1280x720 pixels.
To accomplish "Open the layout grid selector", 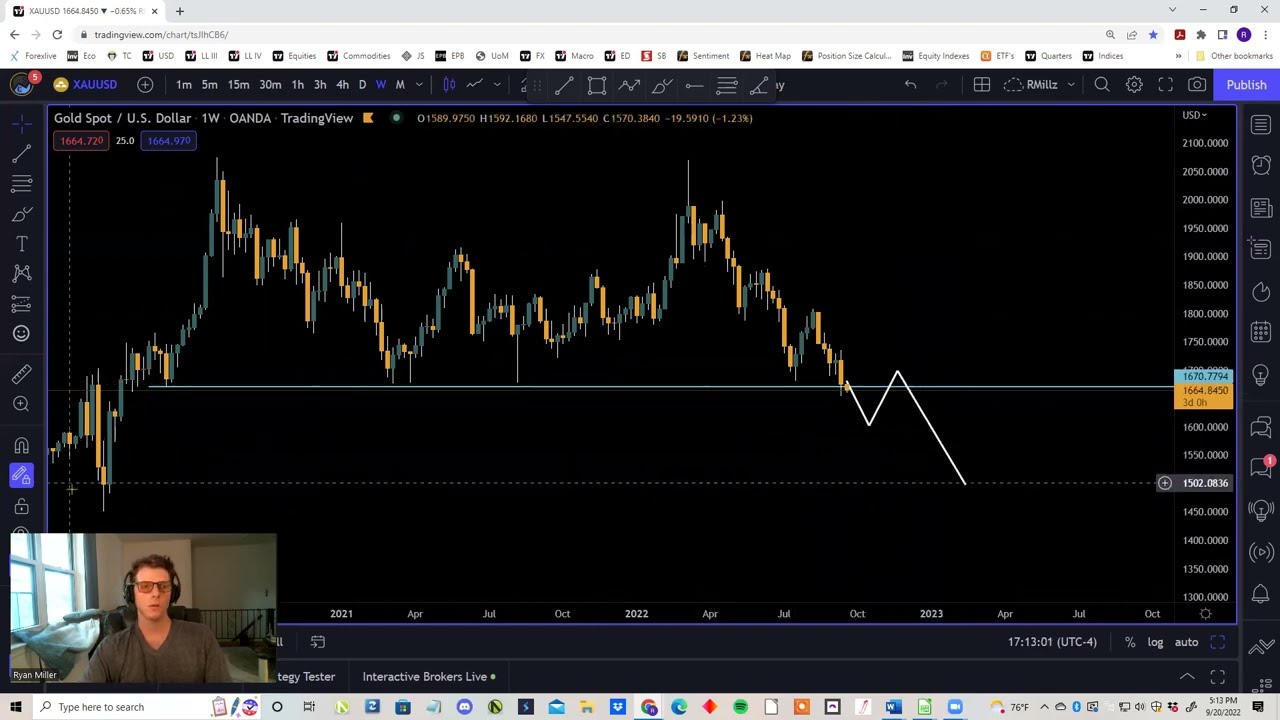I will click(x=981, y=85).
